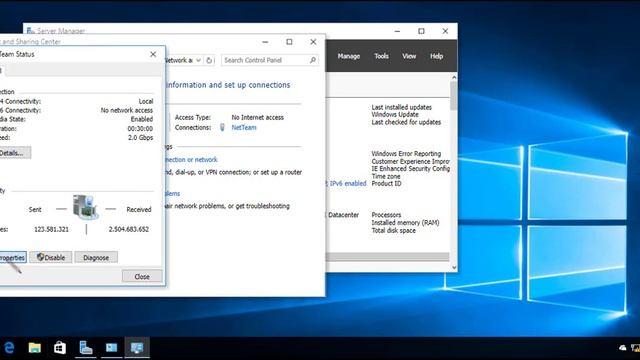Screen dimensions: 640x360
Task: Open Microsoft Edge from the taskbar
Action: click(9, 348)
